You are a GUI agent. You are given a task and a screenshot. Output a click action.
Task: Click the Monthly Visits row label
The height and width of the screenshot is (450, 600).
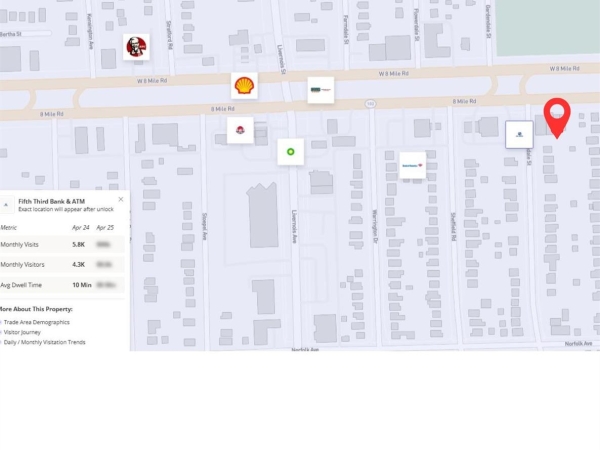pyautogui.click(x=19, y=245)
